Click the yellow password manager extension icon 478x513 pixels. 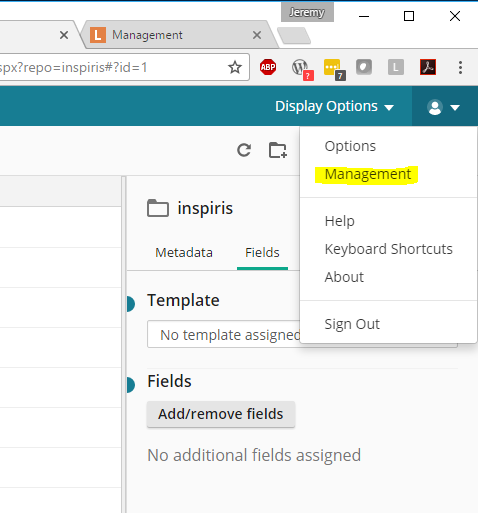click(x=334, y=69)
